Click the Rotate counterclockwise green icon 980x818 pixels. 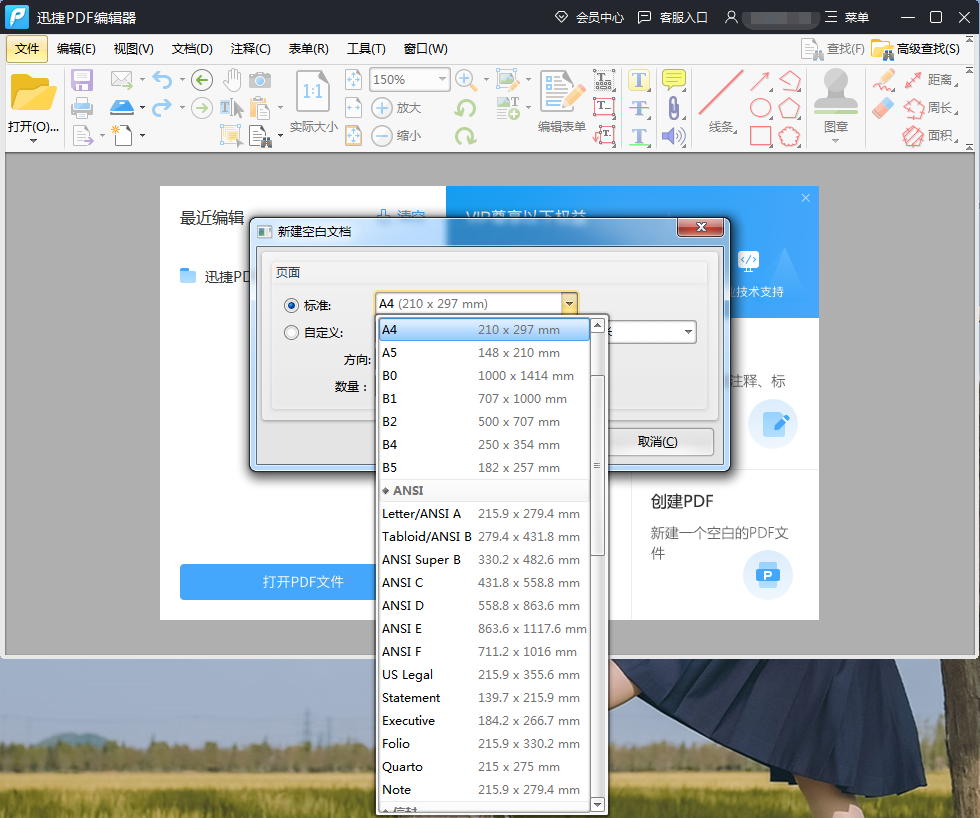point(465,108)
